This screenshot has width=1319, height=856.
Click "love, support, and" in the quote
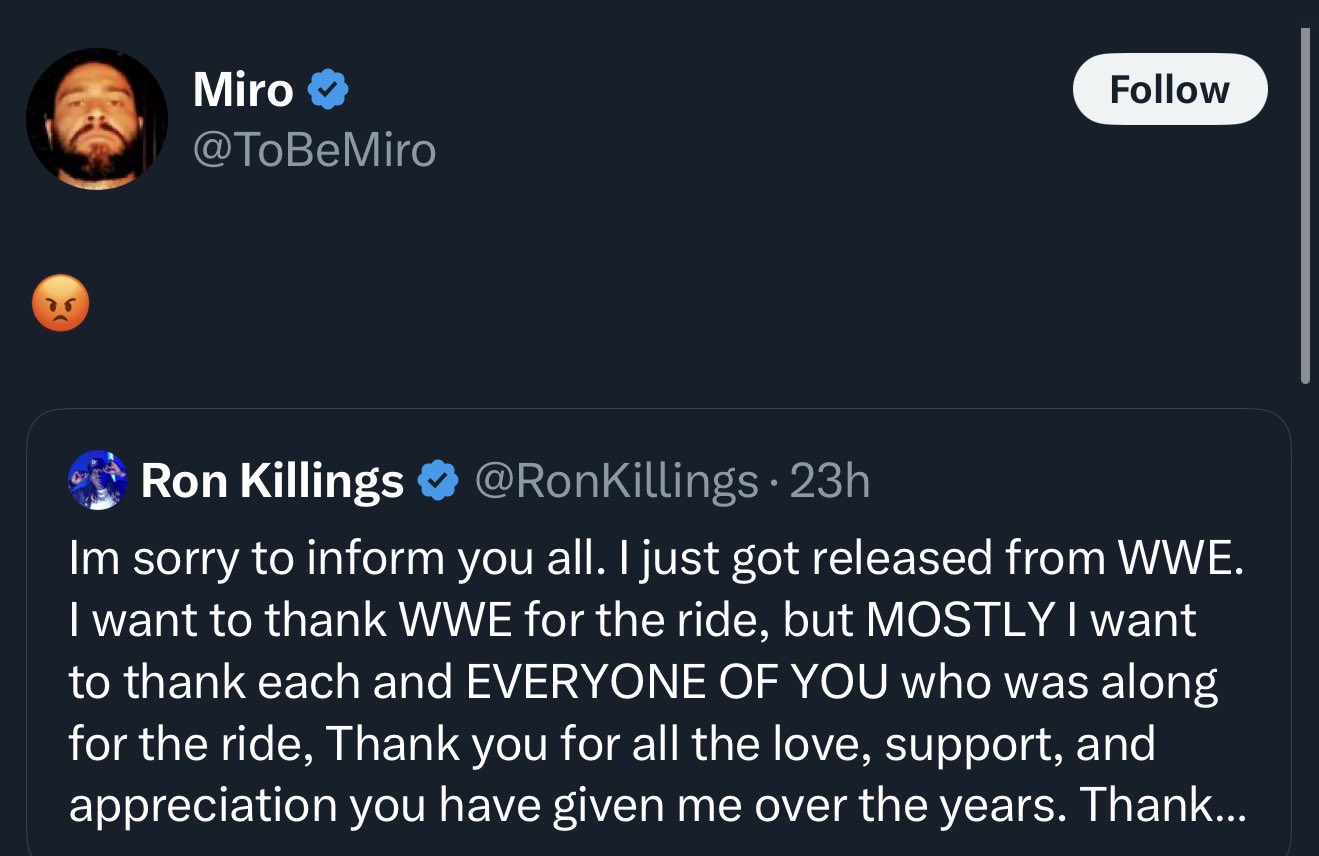pos(1002,744)
